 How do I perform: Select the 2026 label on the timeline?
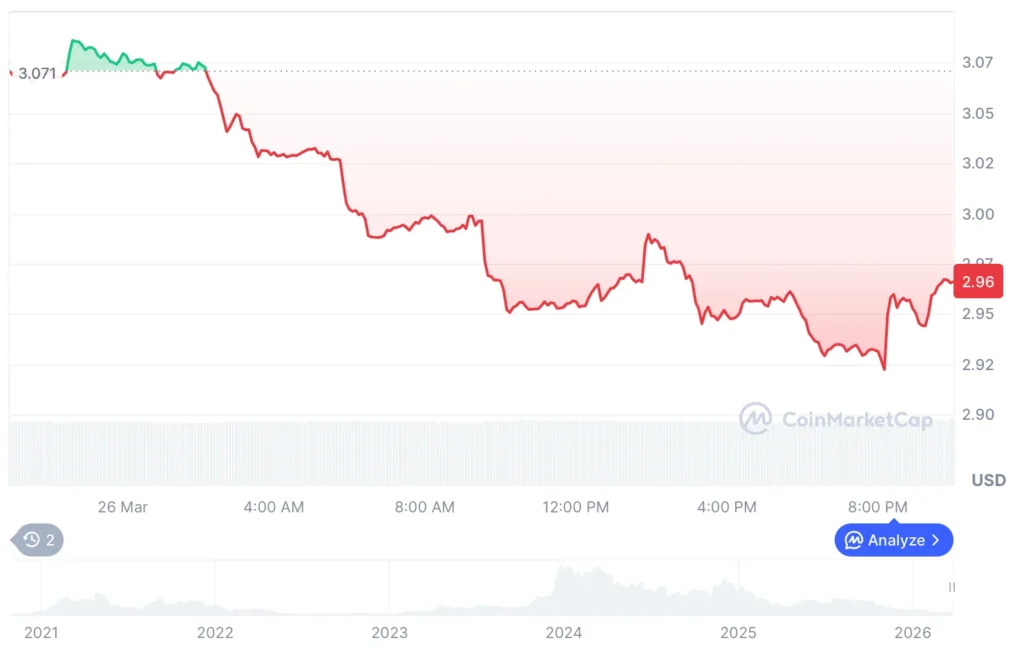[913, 632]
